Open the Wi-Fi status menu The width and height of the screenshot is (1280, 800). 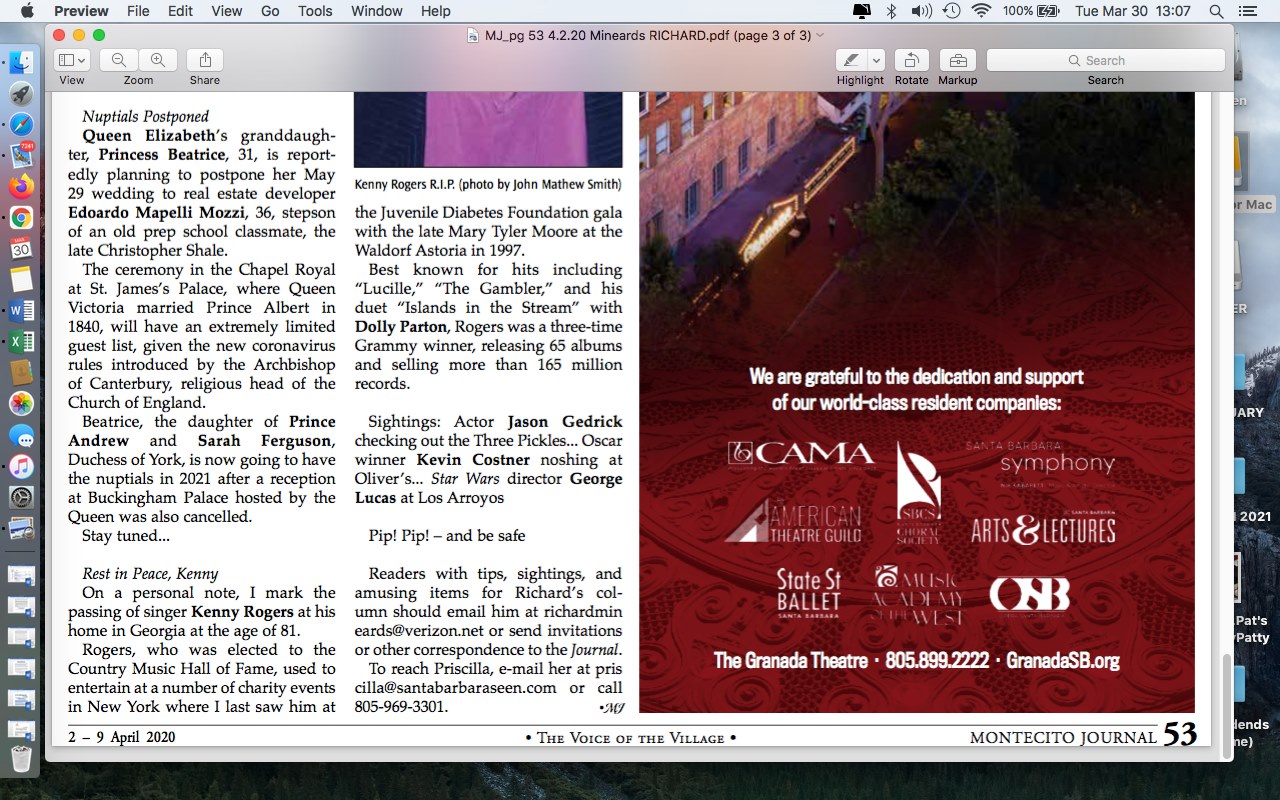pyautogui.click(x=981, y=11)
